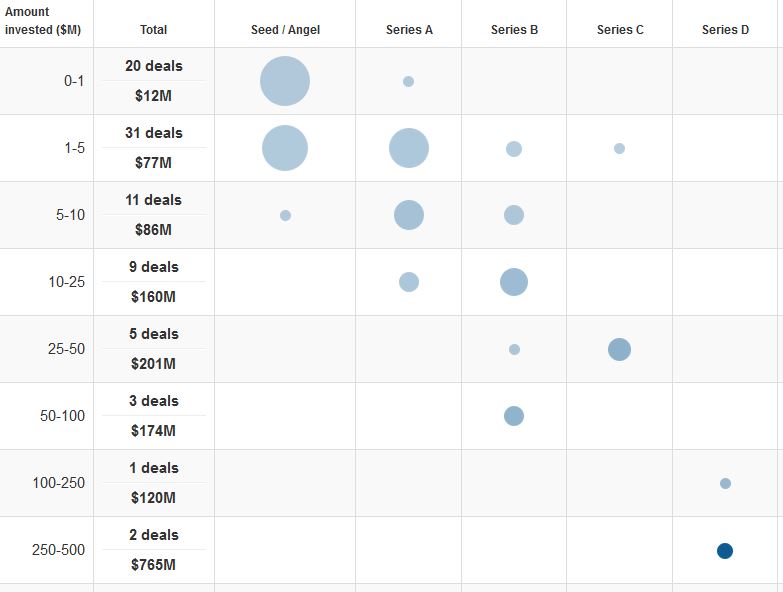The width and height of the screenshot is (783, 592).
Task: Click the Series B column header
Action: point(514,29)
